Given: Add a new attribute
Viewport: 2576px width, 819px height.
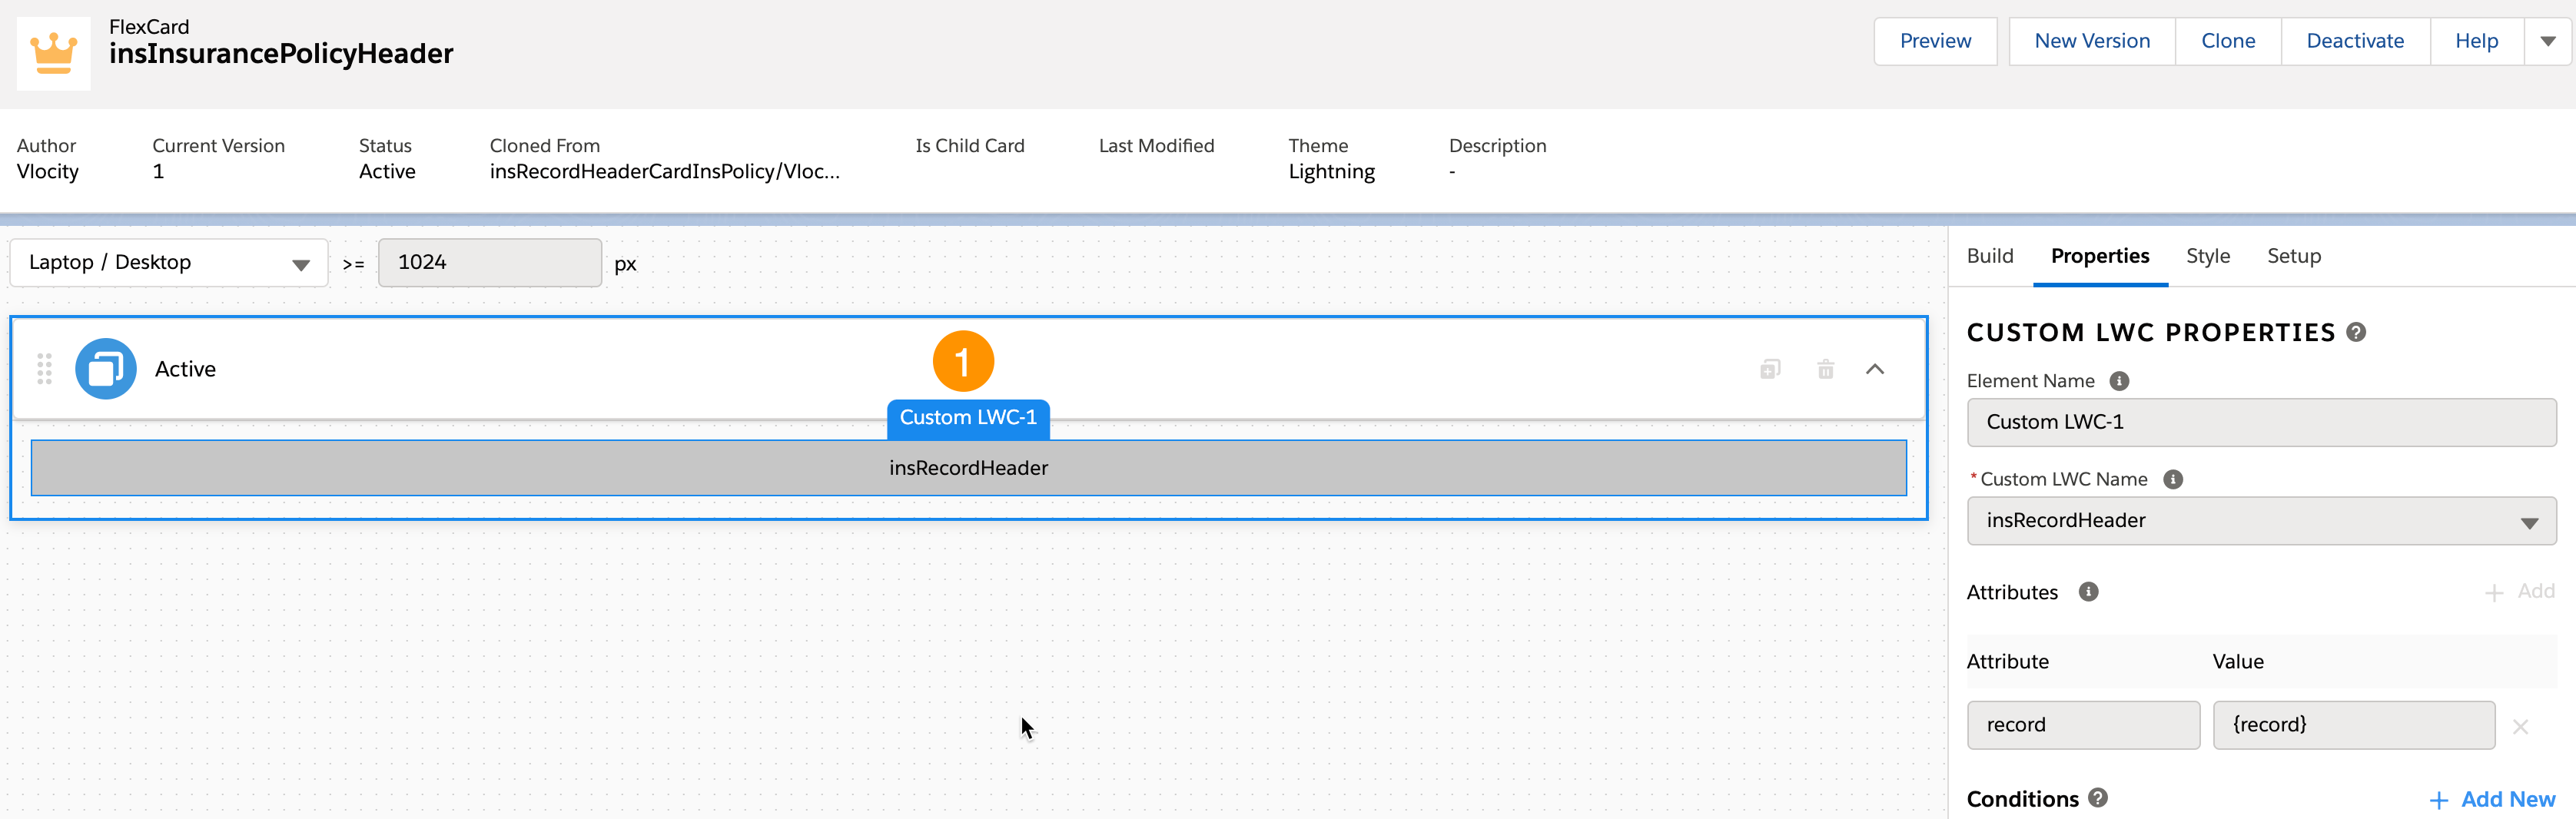Looking at the screenshot, I should point(2520,592).
